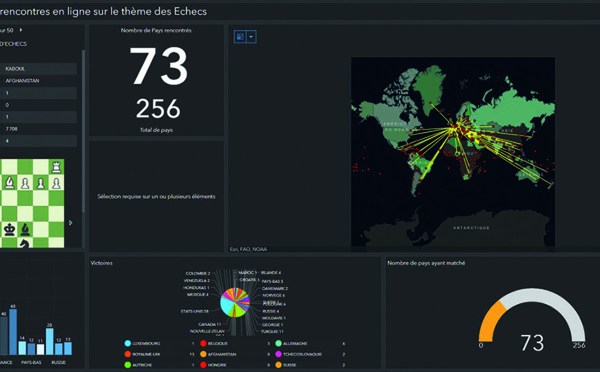600x372 pixels.
Task: Click the '0' value row in the list
Action: point(38,105)
